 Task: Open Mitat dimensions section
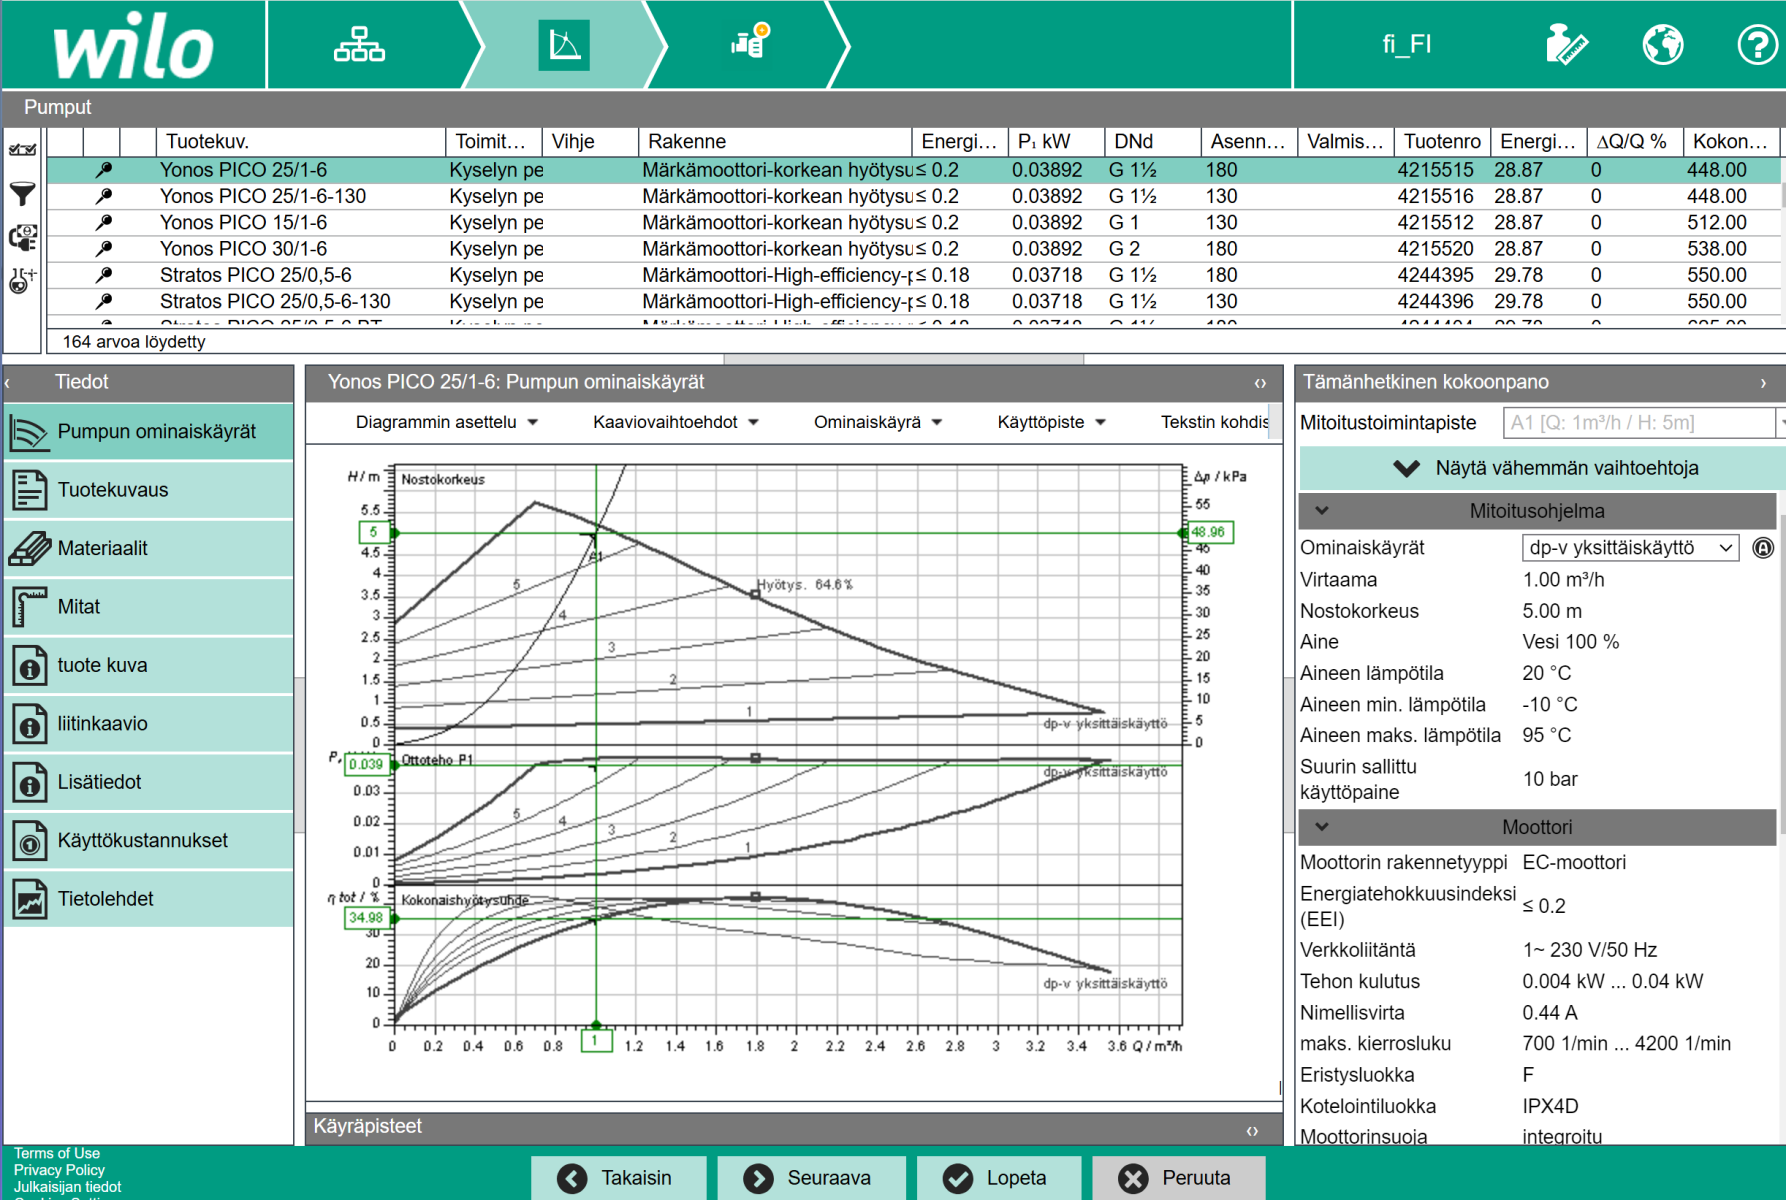pos(149,607)
